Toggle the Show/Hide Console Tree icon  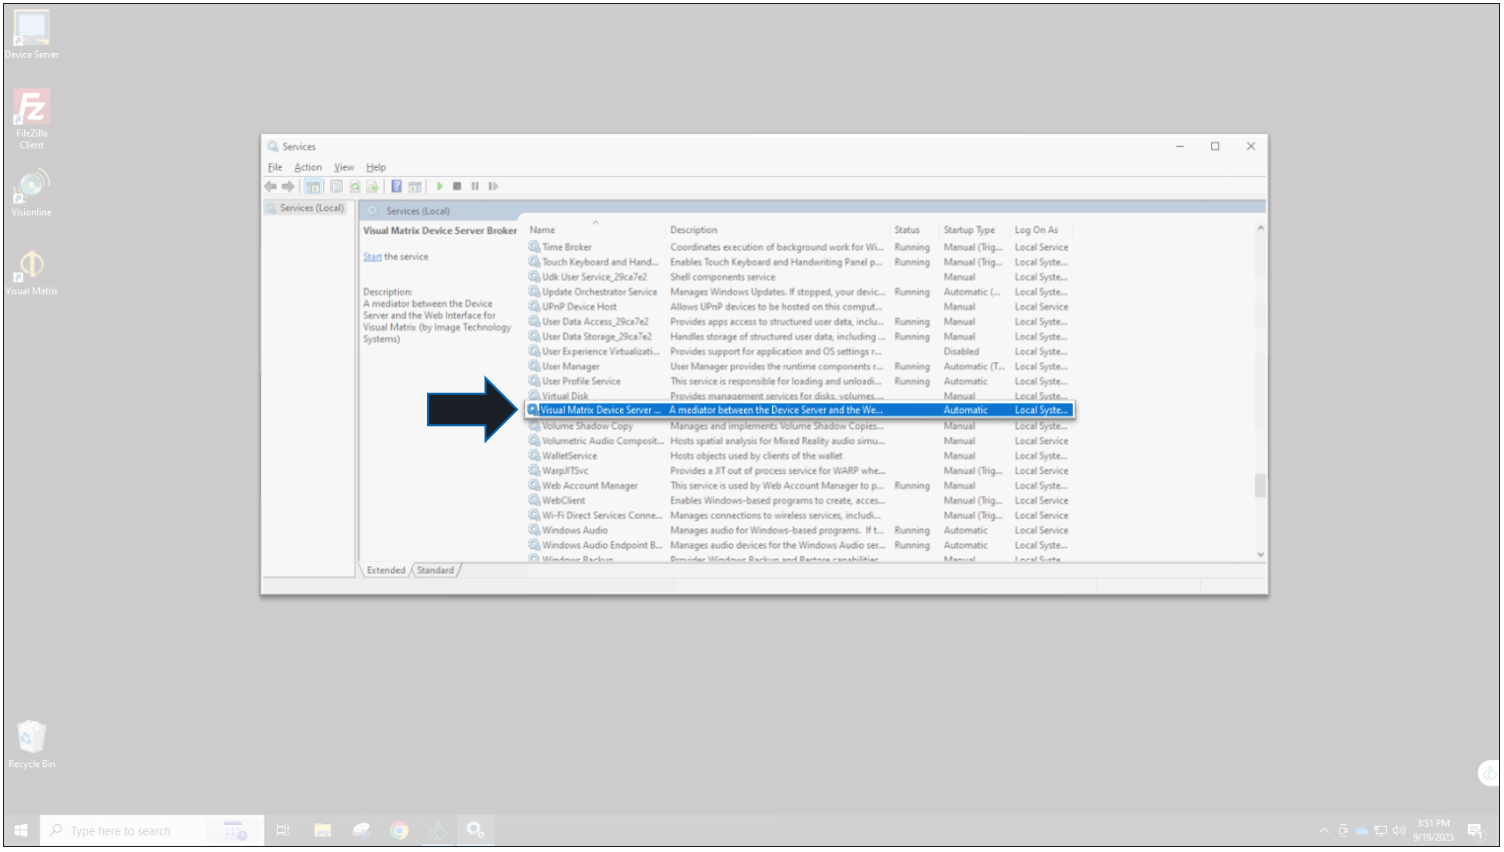(313, 187)
